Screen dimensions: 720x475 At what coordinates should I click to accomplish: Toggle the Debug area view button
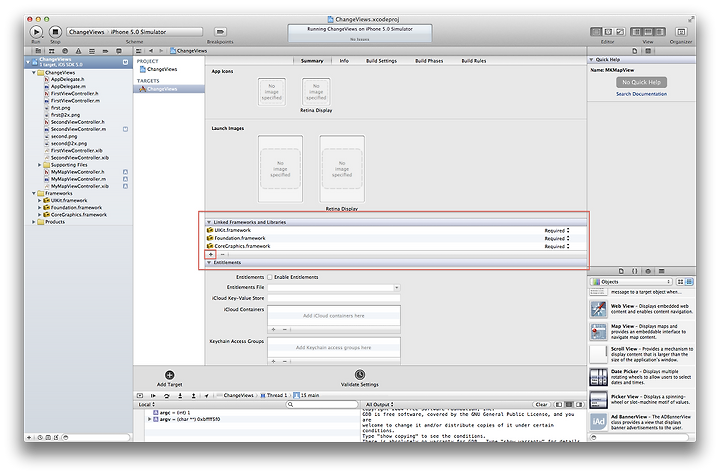pyautogui.click(x=648, y=32)
